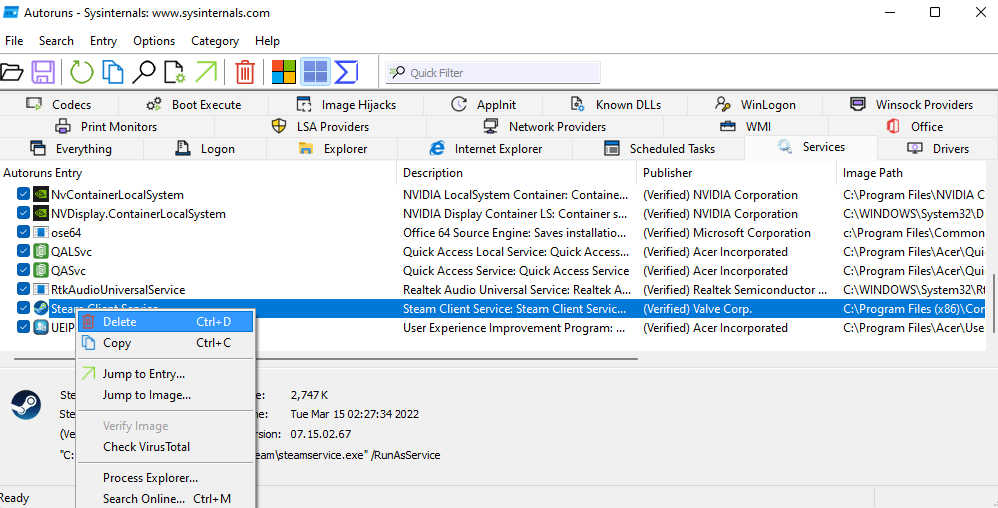Refresh the autoruns list
Viewport: 998px width, 508px height.
point(81,72)
